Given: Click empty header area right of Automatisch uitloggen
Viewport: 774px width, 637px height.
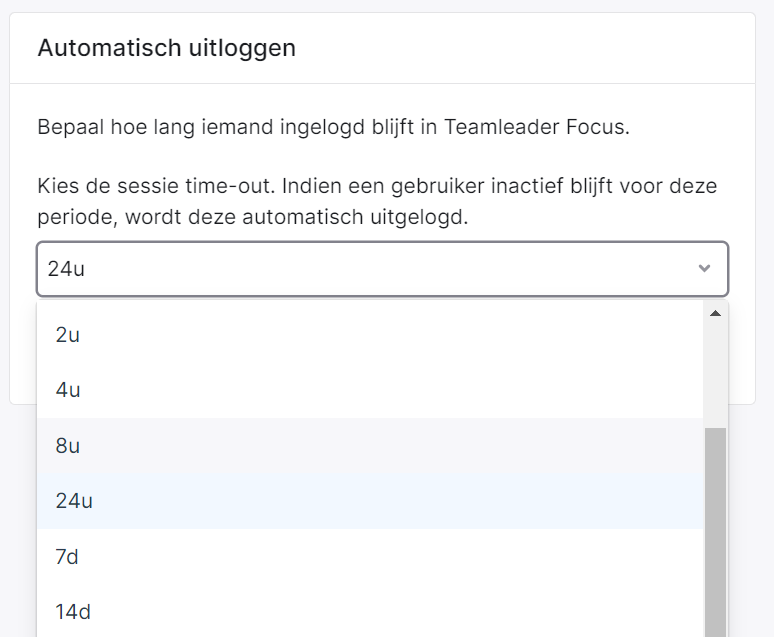Looking at the screenshot, I should coord(523,48).
